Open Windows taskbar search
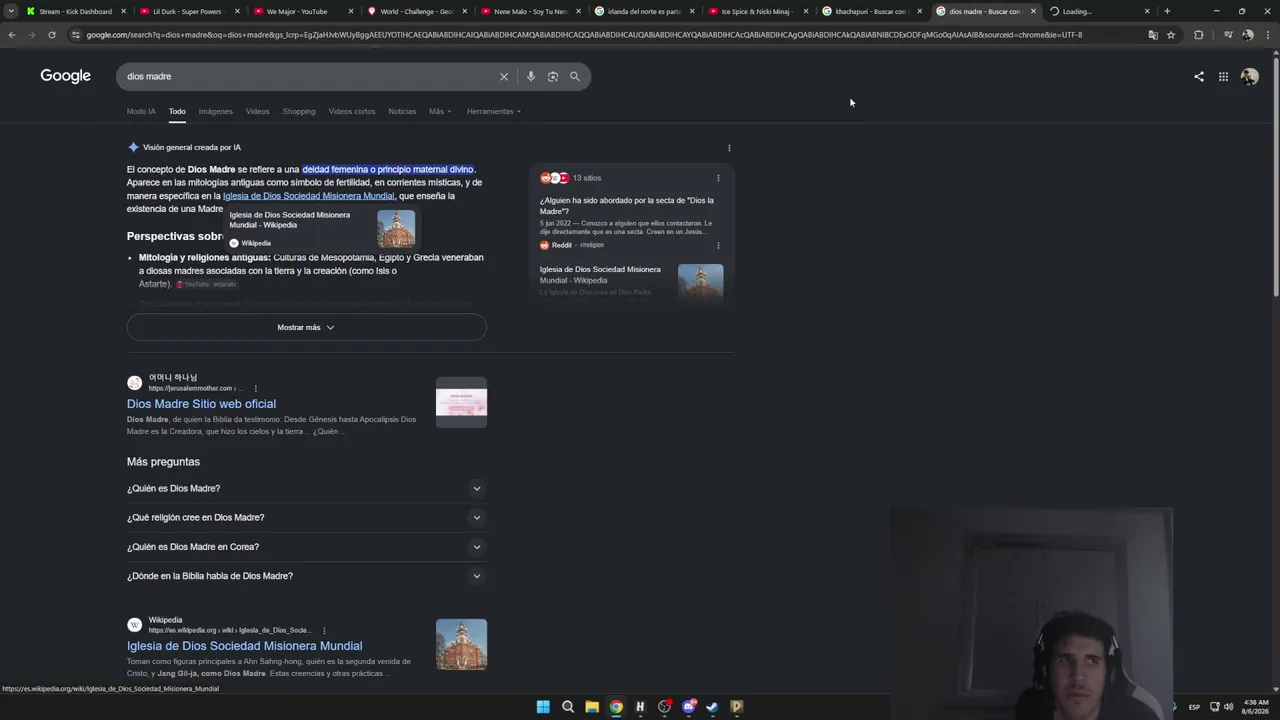 pyautogui.click(x=568, y=707)
